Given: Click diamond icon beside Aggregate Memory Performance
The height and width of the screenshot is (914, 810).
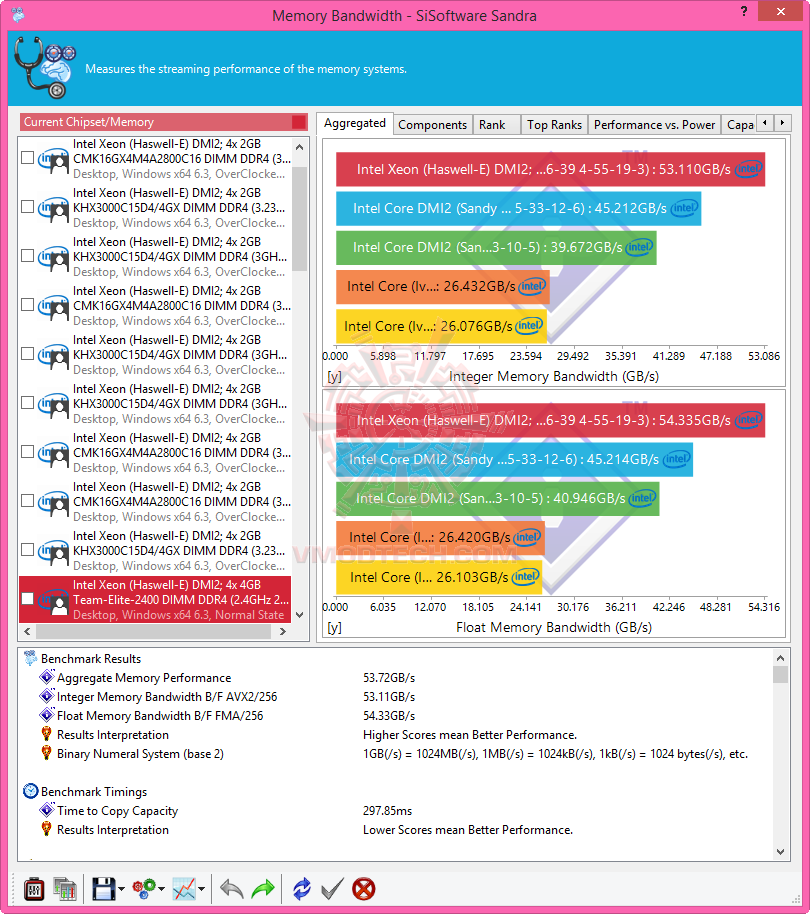Looking at the screenshot, I should click(x=47, y=677).
